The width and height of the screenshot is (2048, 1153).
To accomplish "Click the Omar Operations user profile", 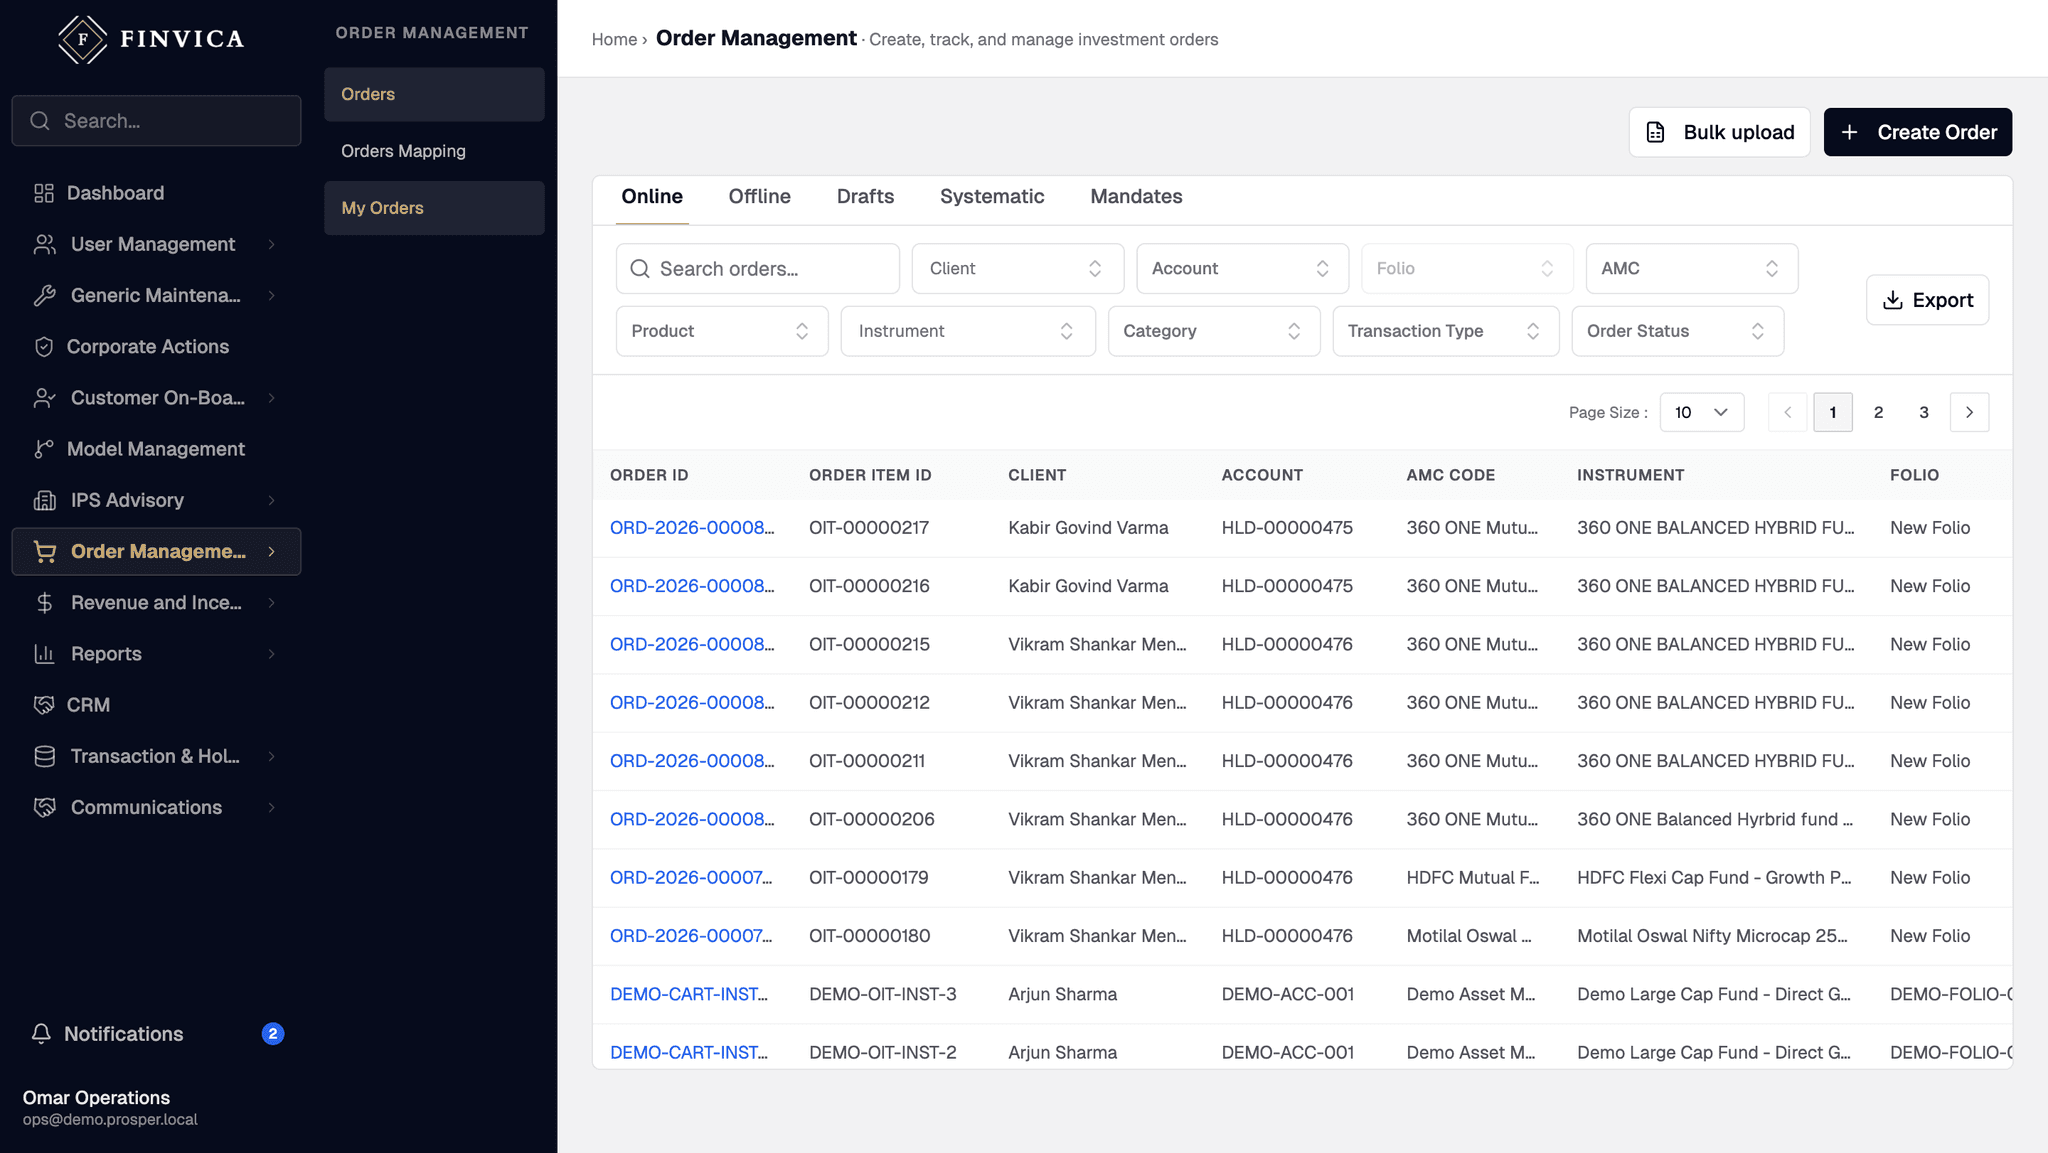I will (110, 1108).
